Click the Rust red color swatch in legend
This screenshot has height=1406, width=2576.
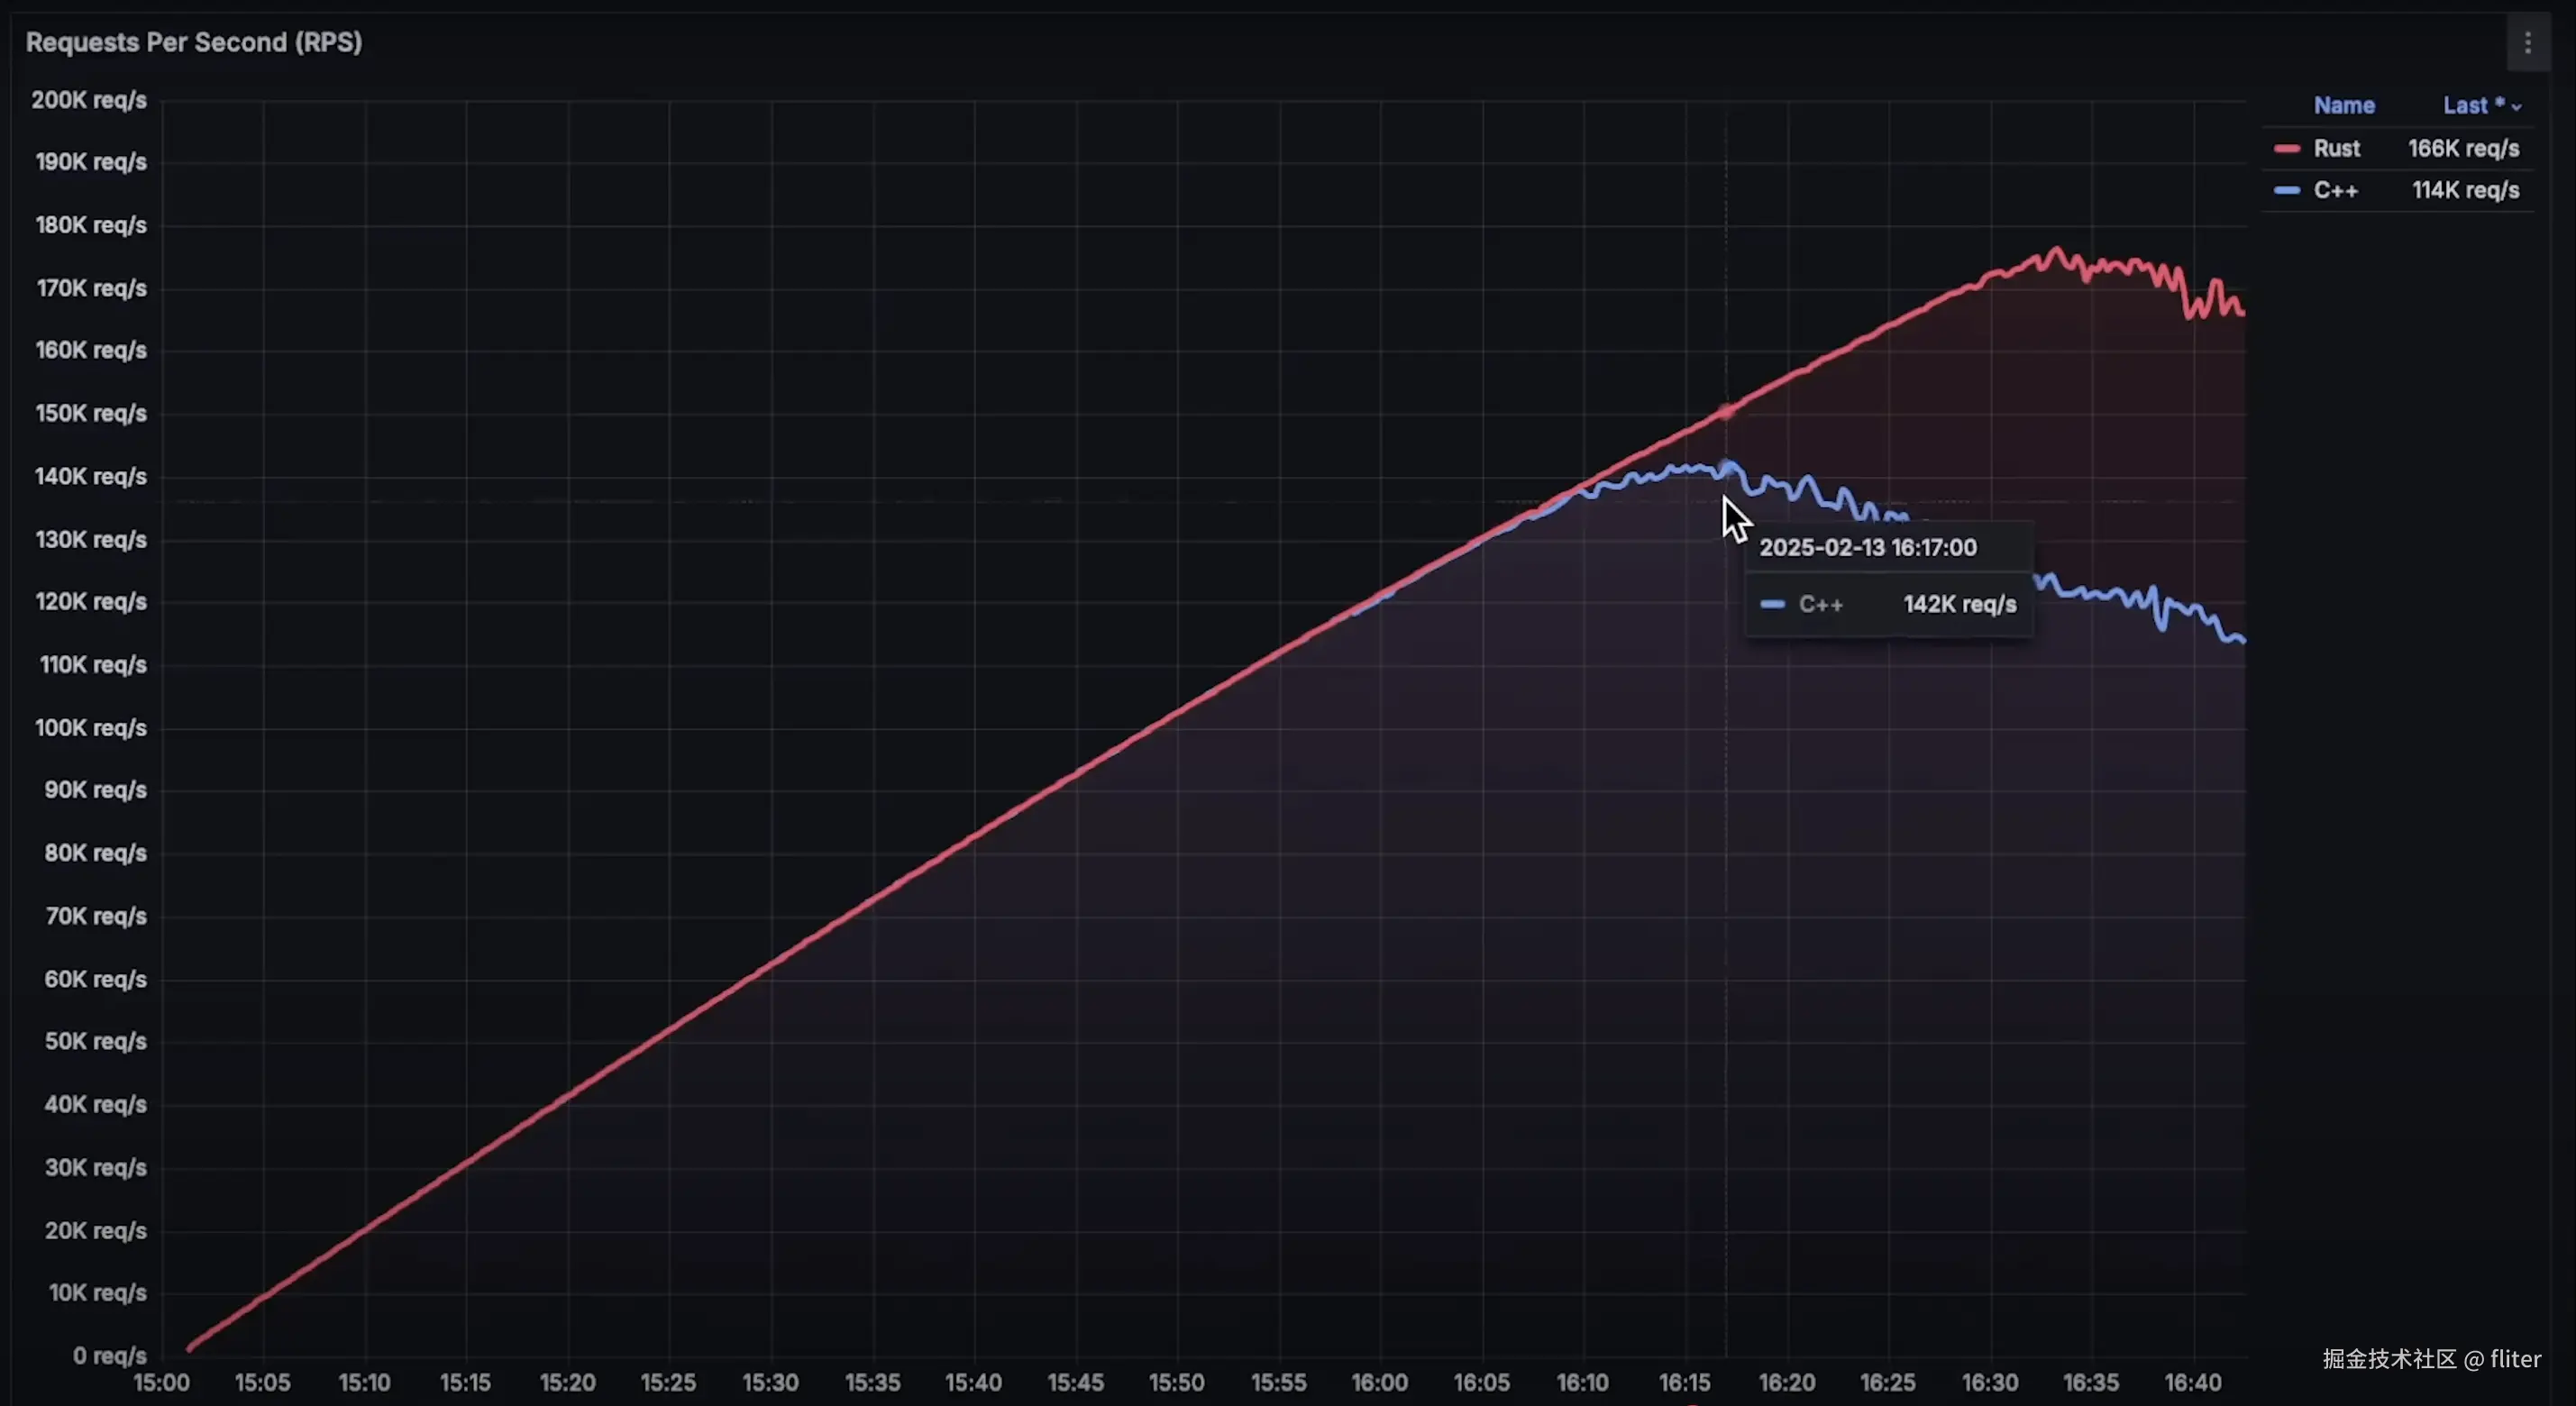[2286, 149]
